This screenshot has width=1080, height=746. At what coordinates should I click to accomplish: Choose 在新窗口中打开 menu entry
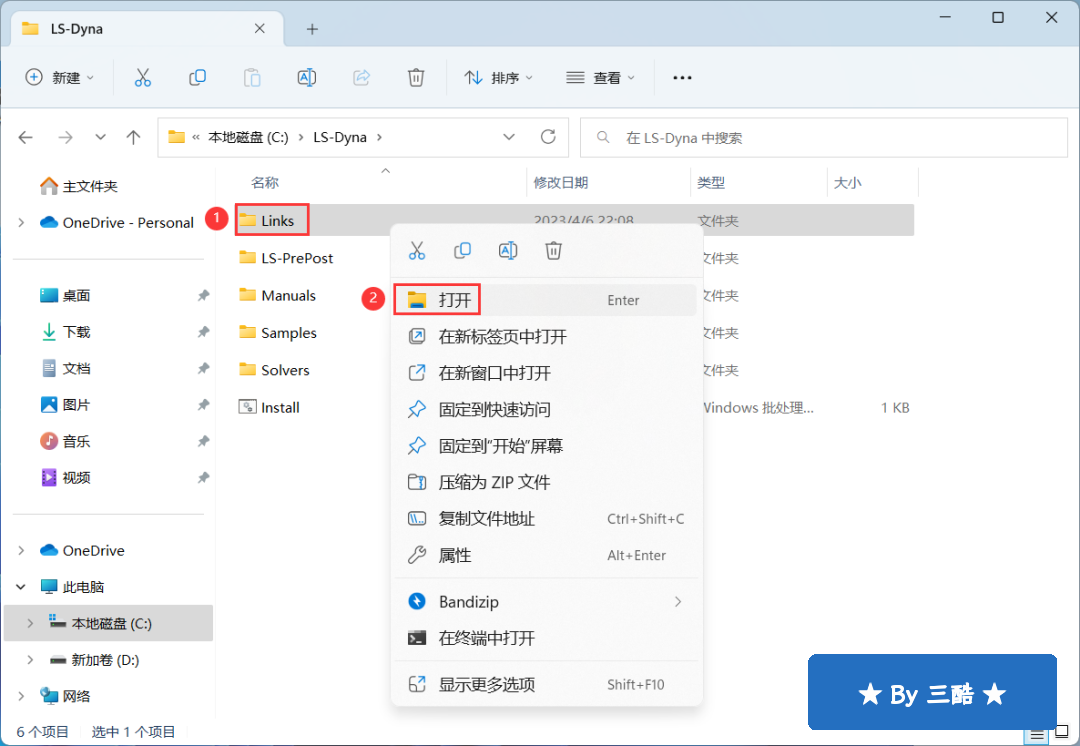coord(546,373)
